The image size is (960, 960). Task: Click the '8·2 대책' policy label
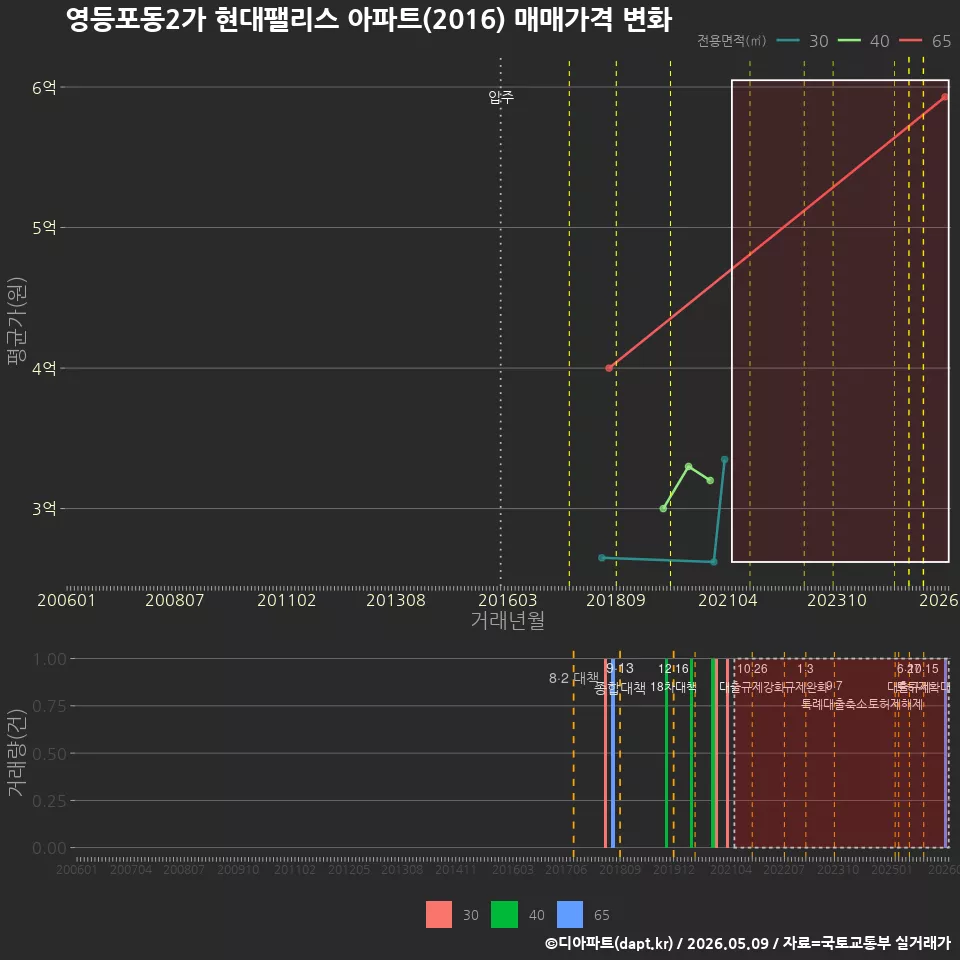tap(574, 678)
